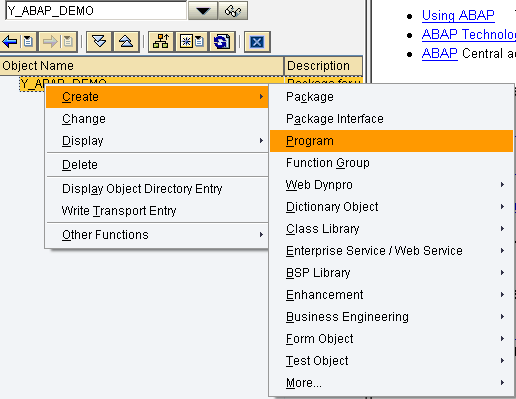Viewport: 516px width, 399px height.
Task: Open the Display submenu
Action: (x=157, y=141)
